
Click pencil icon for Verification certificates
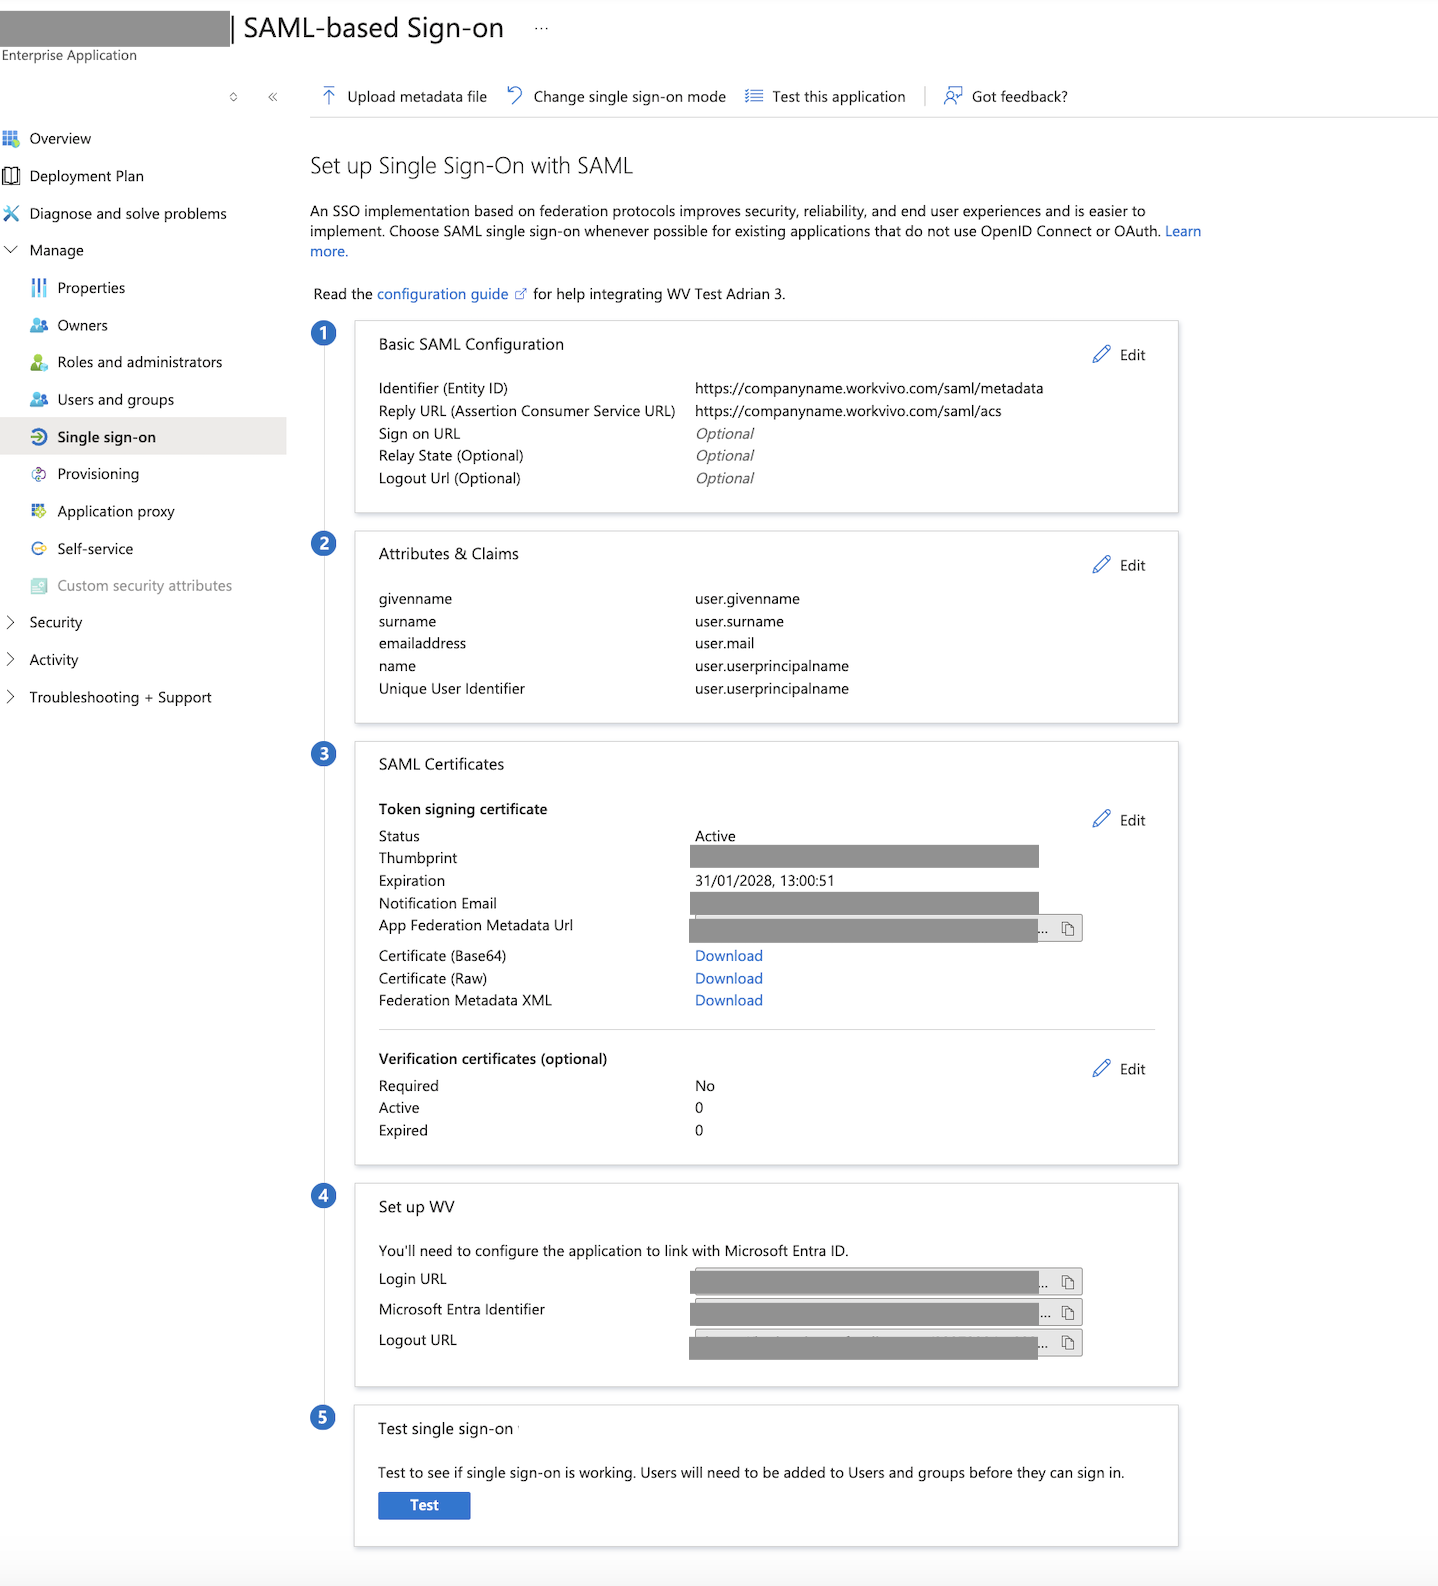pyautogui.click(x=1102, y=1068)
